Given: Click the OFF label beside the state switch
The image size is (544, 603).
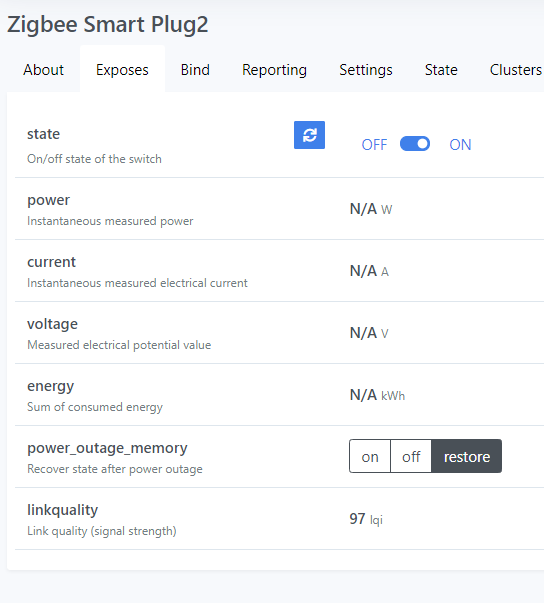Looking at the screenshot, I should tap(374, 145).
